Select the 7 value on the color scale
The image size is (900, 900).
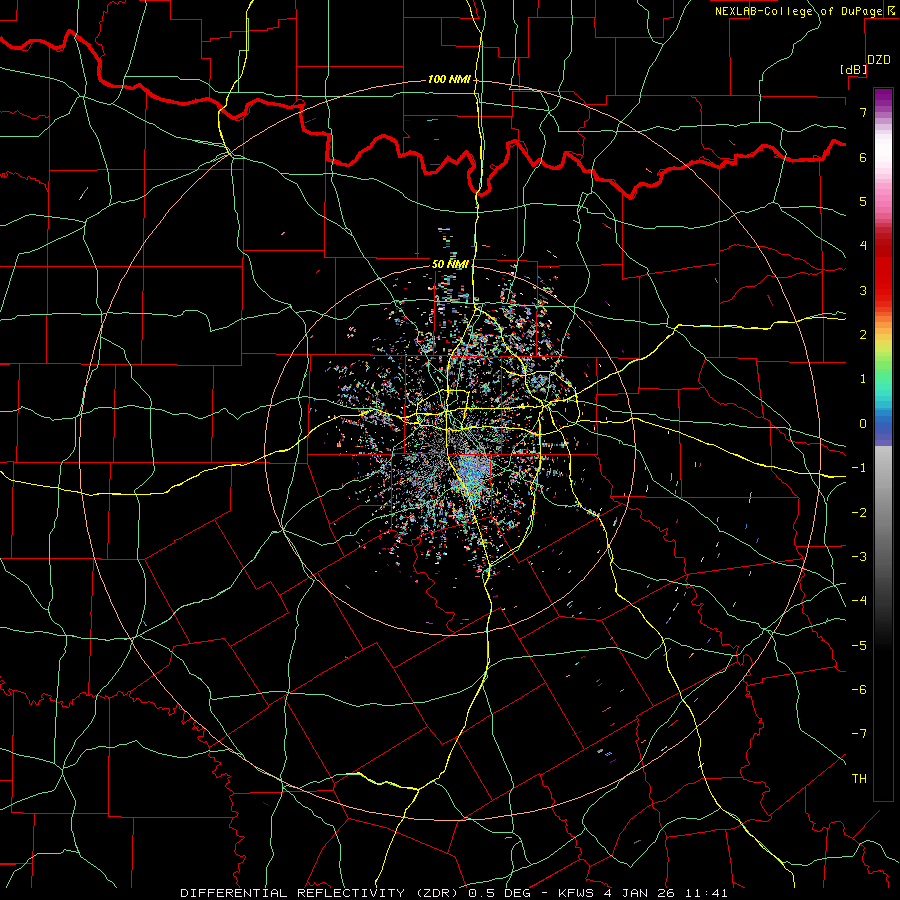tap(863, 112)
